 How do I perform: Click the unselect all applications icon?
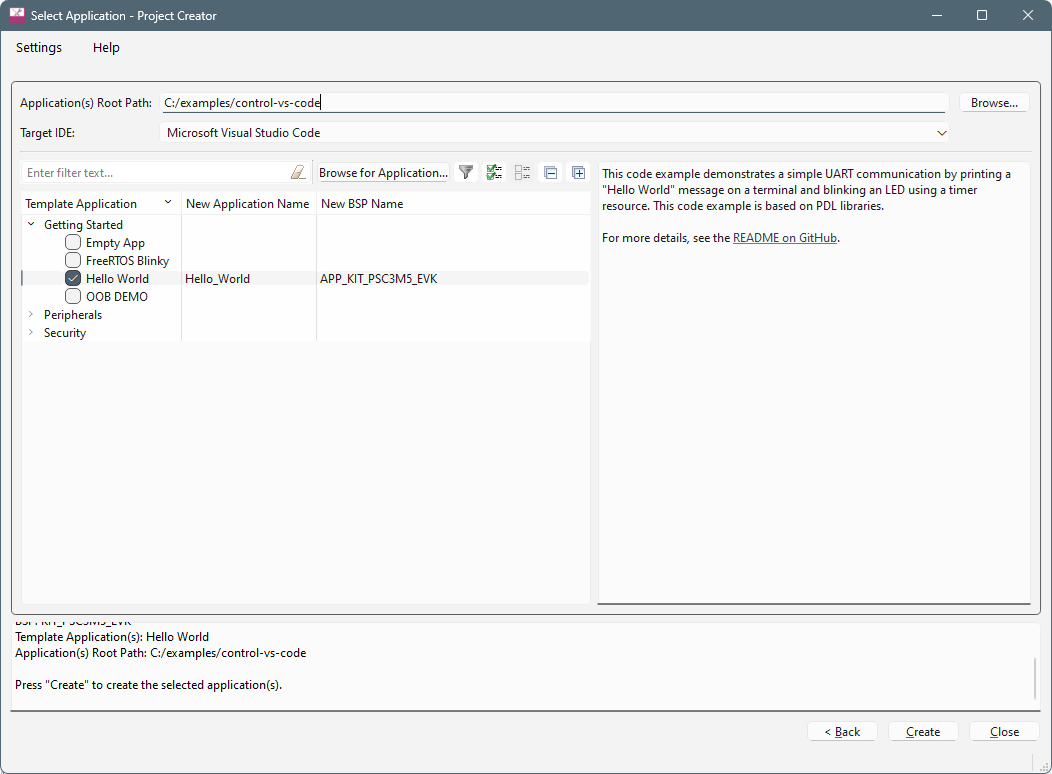pos(522,173)
